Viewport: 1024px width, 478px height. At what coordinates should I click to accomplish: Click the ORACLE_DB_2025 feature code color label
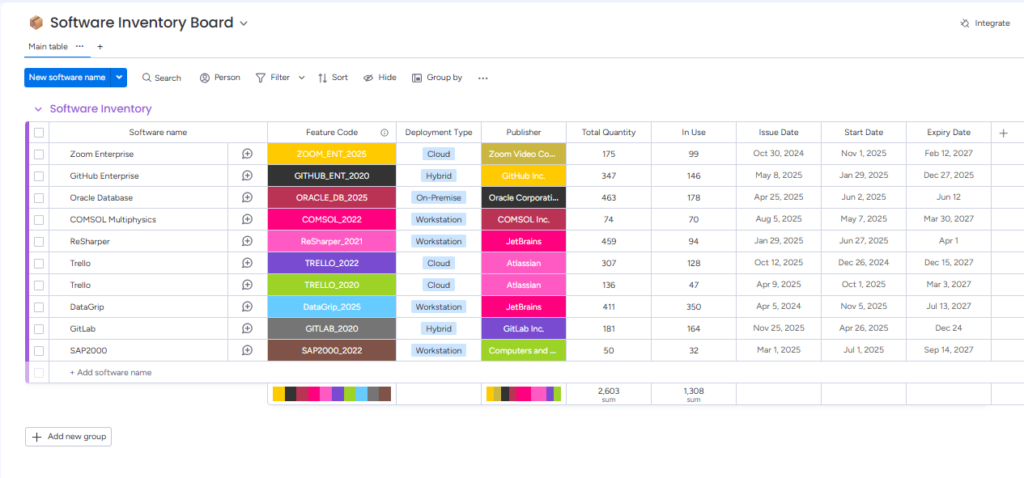click(332, 198)
